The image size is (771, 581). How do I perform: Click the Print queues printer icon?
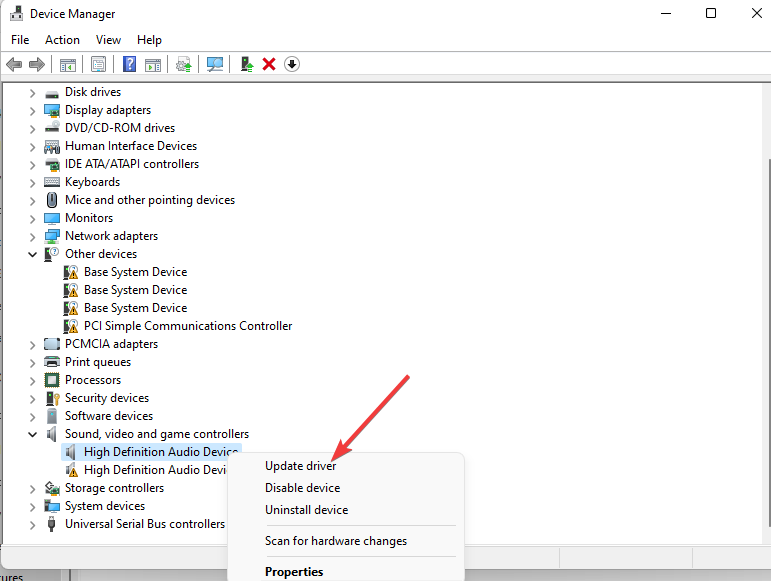[x=52, y=362]
